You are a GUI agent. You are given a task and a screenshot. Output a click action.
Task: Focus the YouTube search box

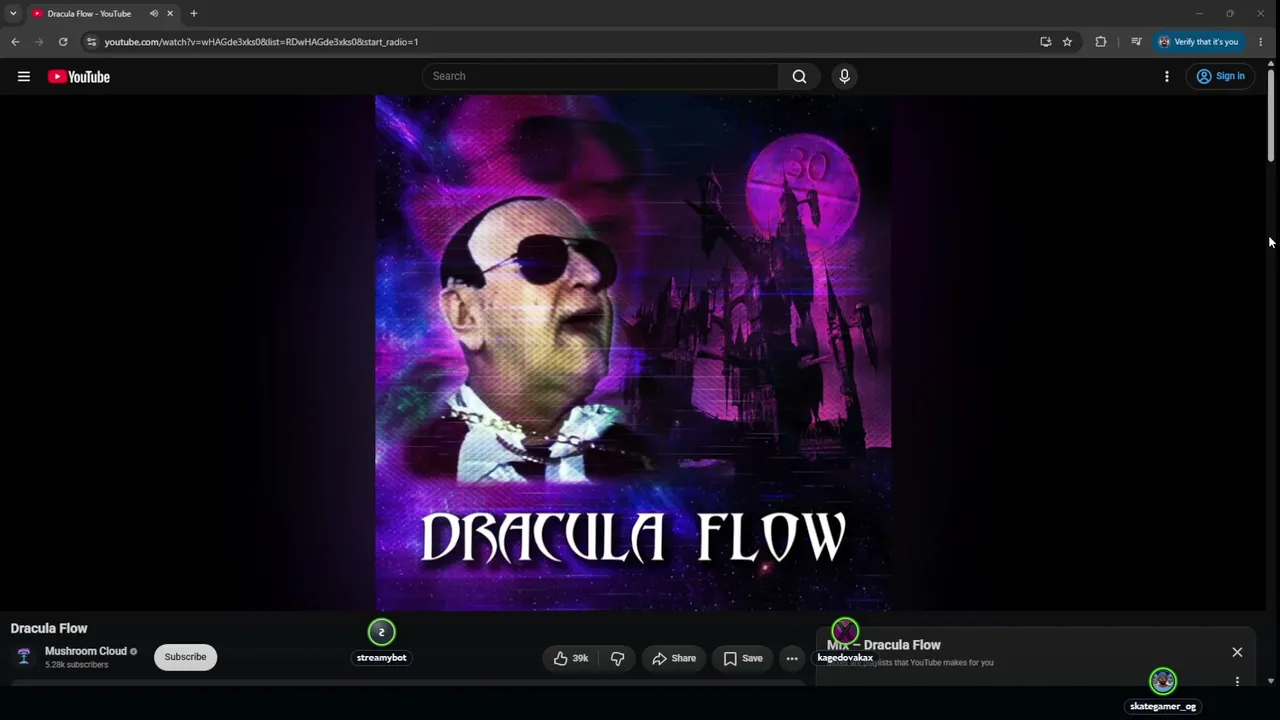point(600,76)
